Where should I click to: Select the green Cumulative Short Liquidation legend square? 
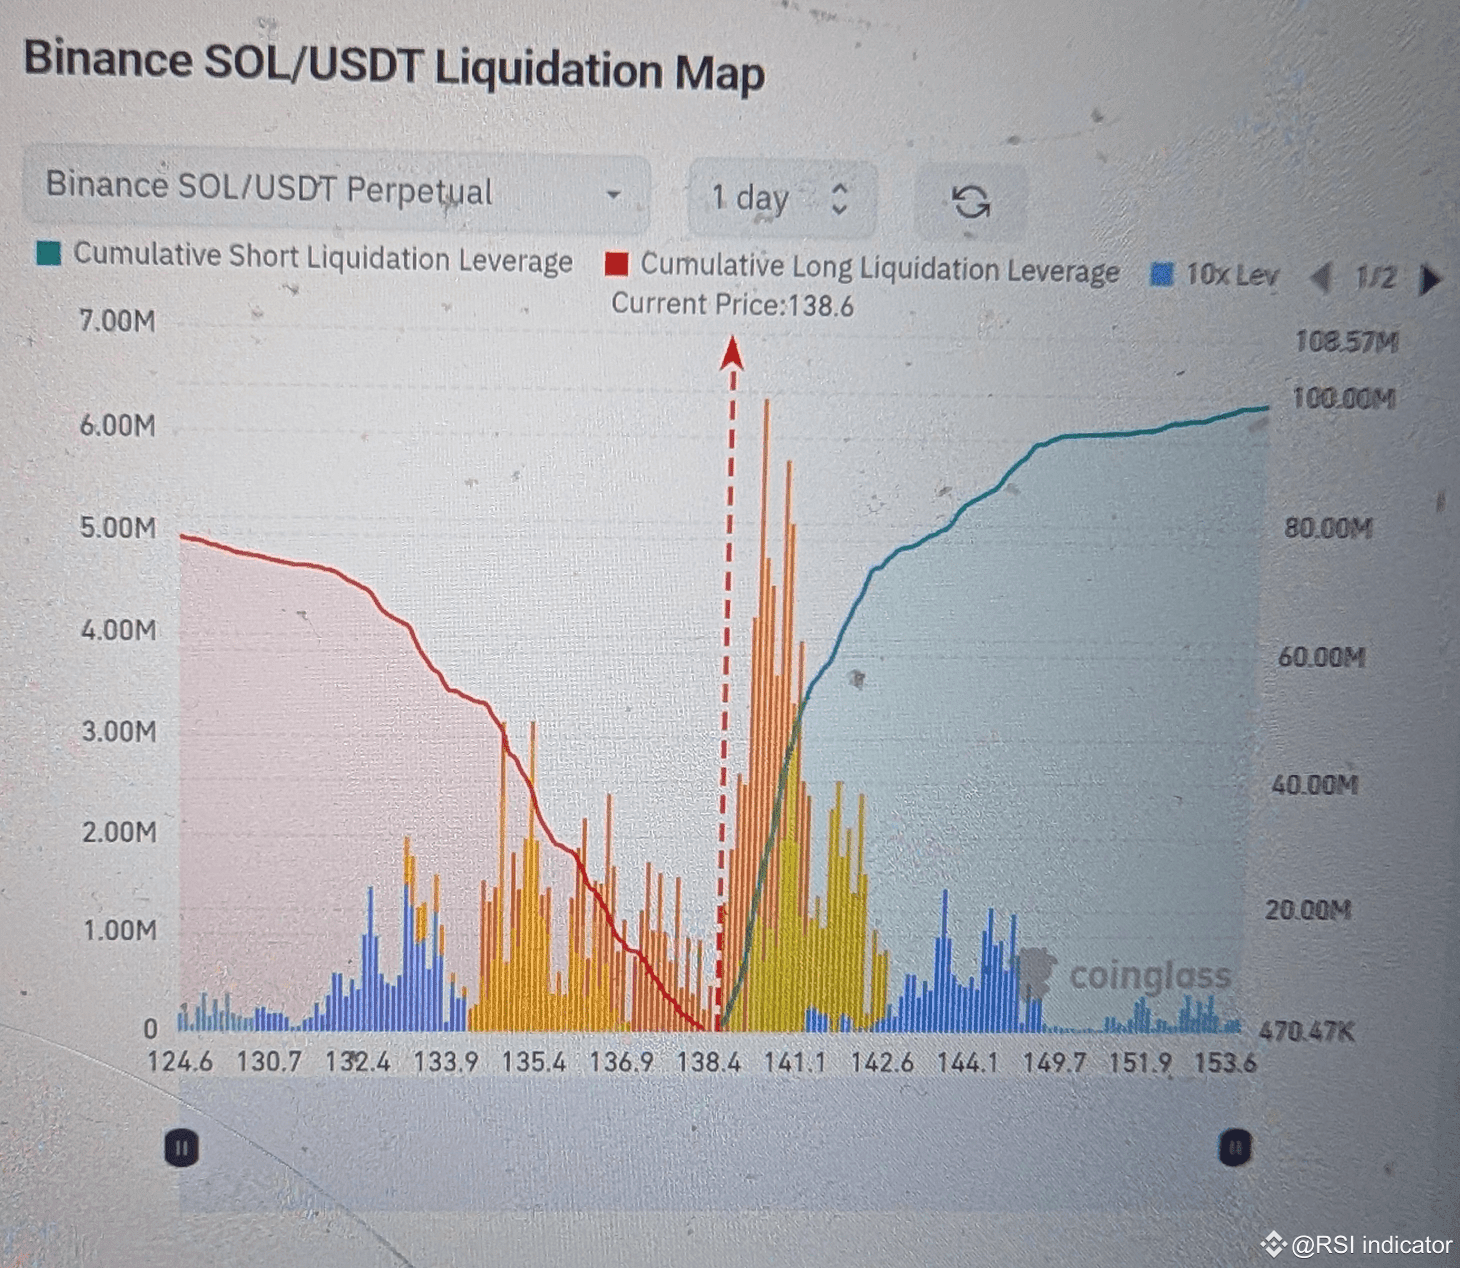49,256
